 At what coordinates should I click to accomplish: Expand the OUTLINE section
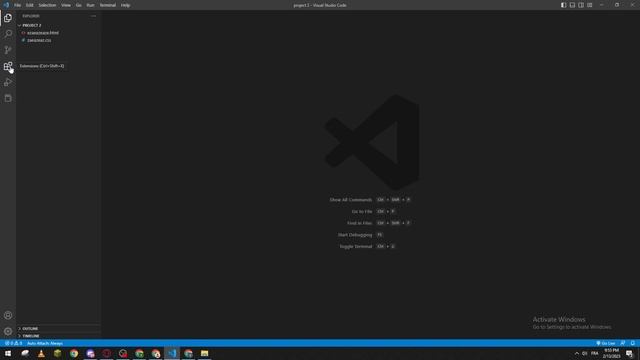[x=58, y=328]
